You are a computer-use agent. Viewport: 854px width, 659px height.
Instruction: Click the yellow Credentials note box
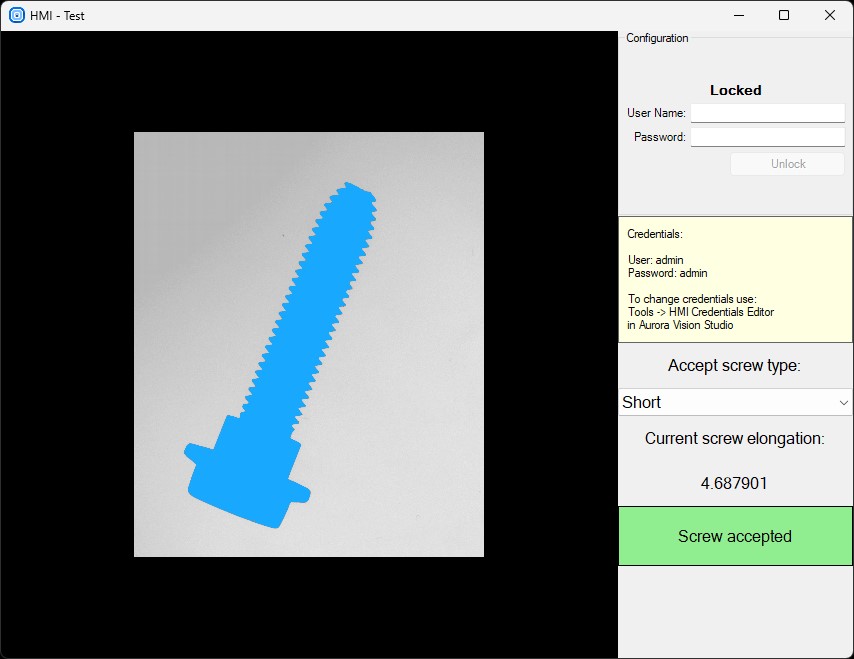coord(735,279)
